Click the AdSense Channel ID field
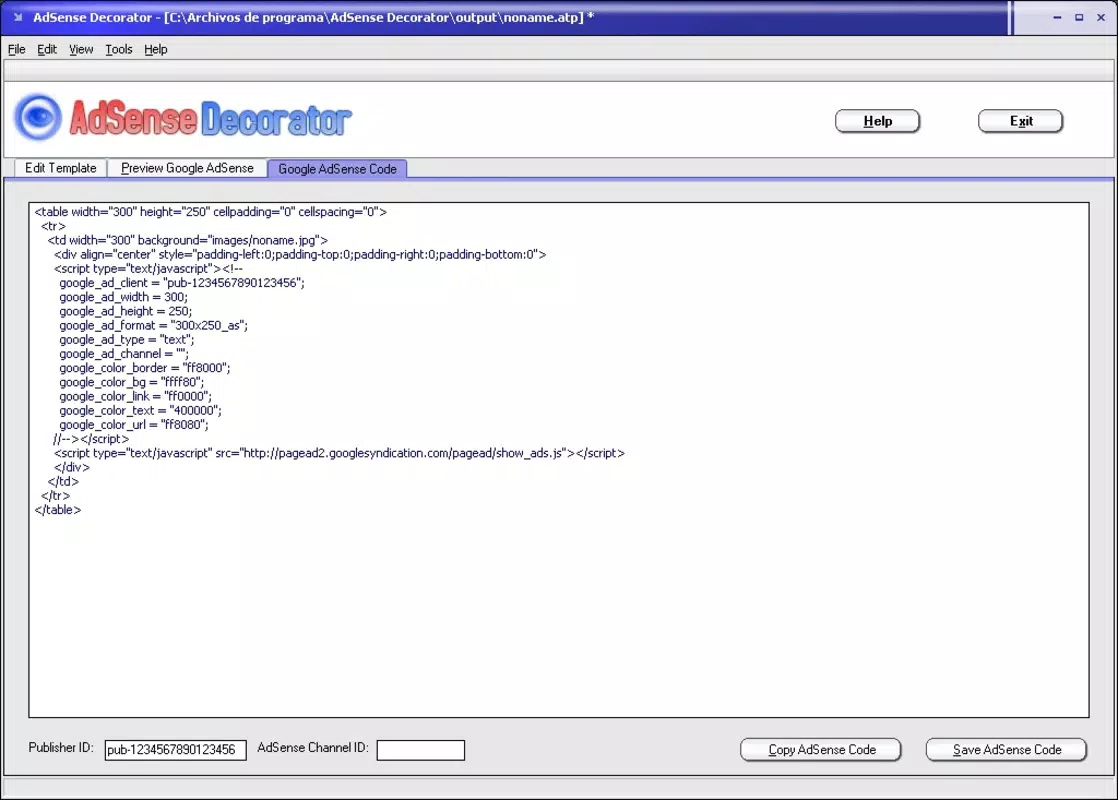 tap(421, 750)
